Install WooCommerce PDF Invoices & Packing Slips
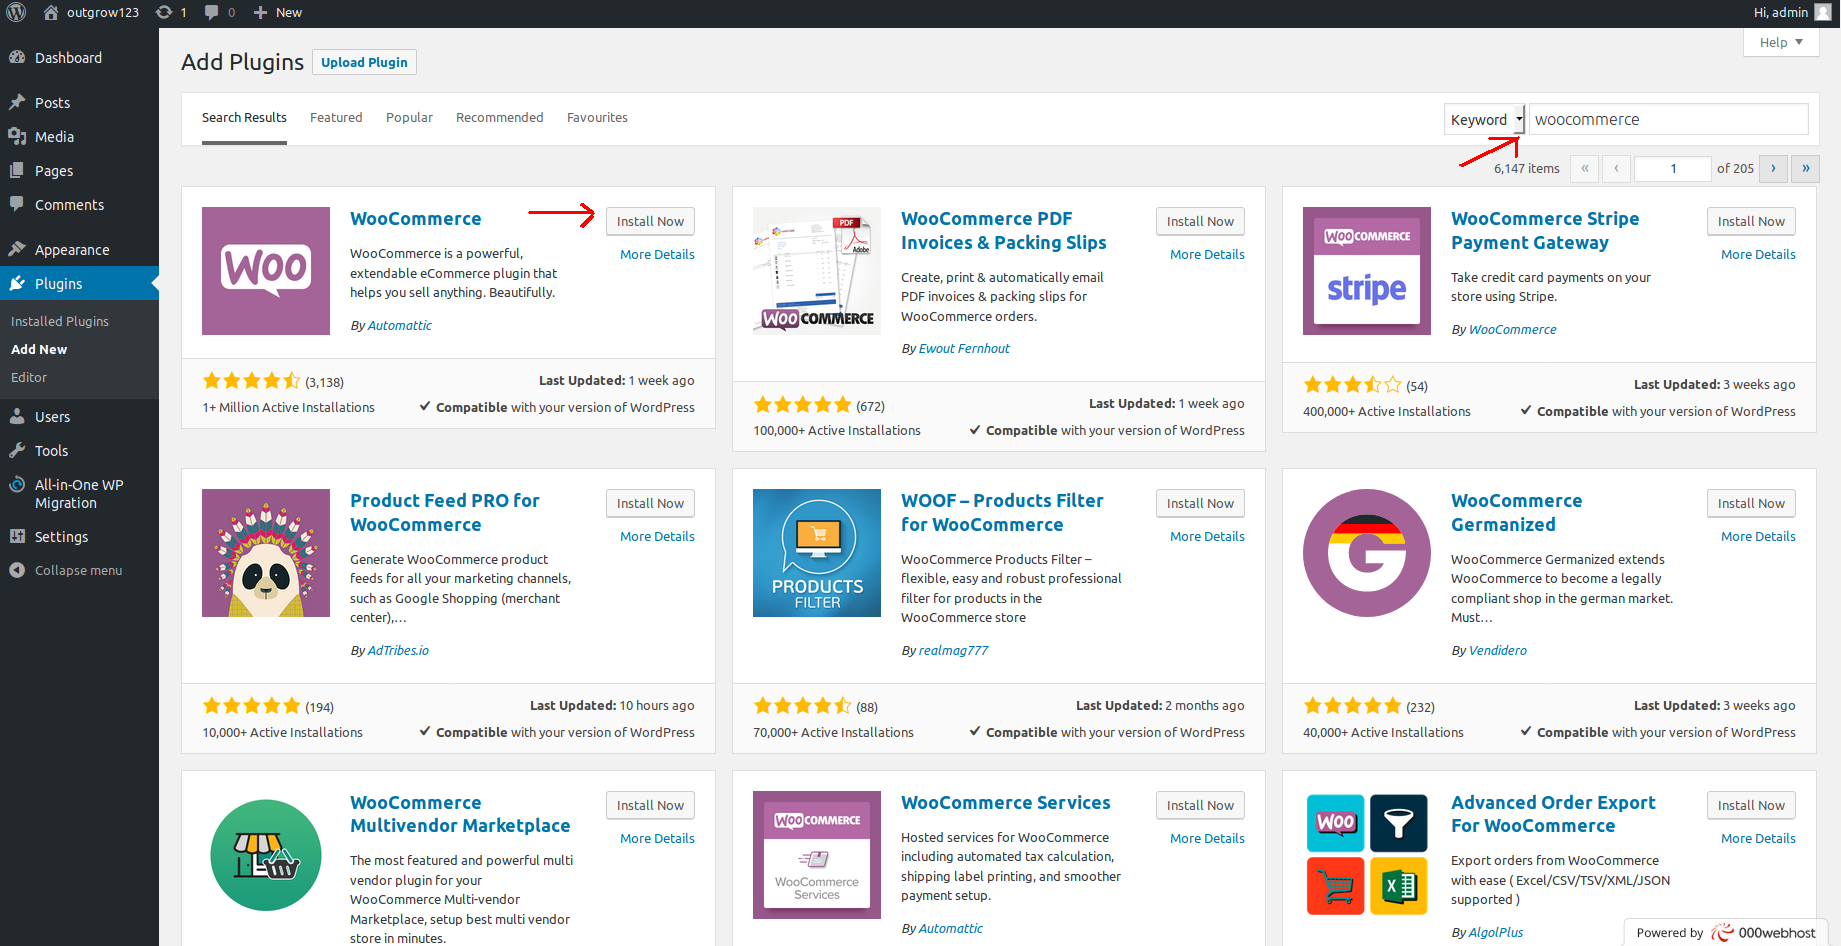Image resolution: width=1841 pixels, height=946 pixels. [1200, 221]
